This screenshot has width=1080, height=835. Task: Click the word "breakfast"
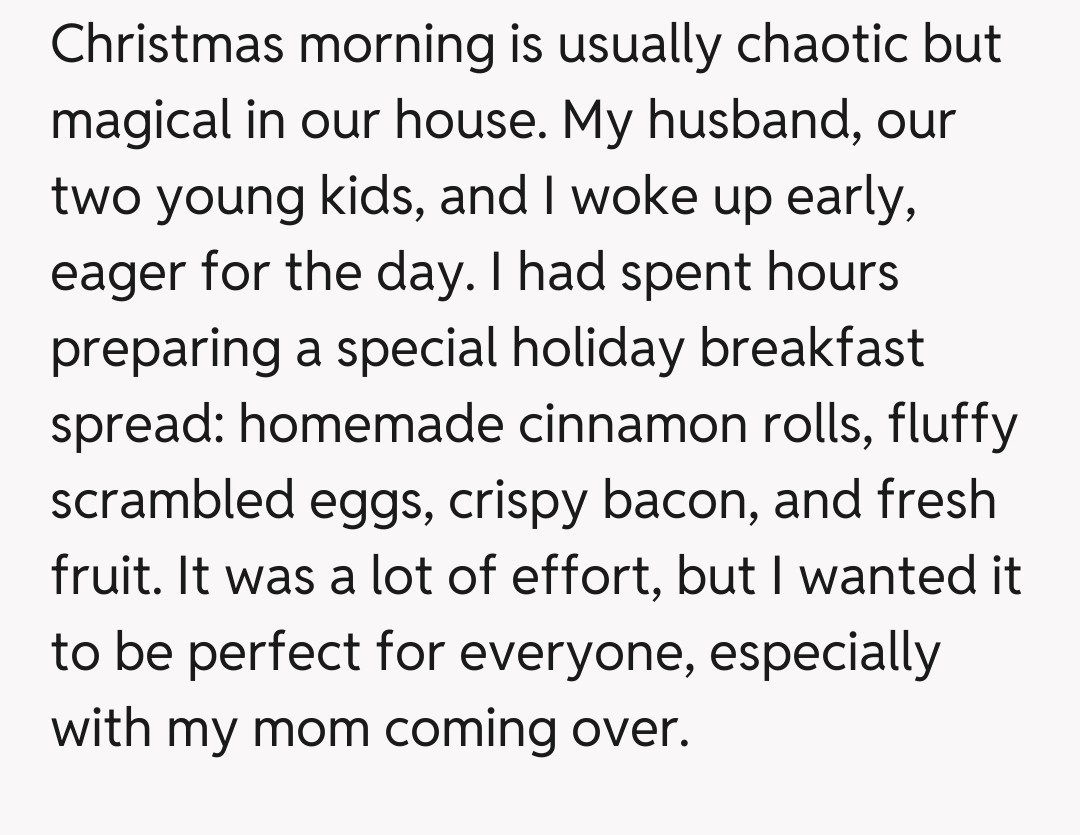pyautogui.click(x=811, y=349)
